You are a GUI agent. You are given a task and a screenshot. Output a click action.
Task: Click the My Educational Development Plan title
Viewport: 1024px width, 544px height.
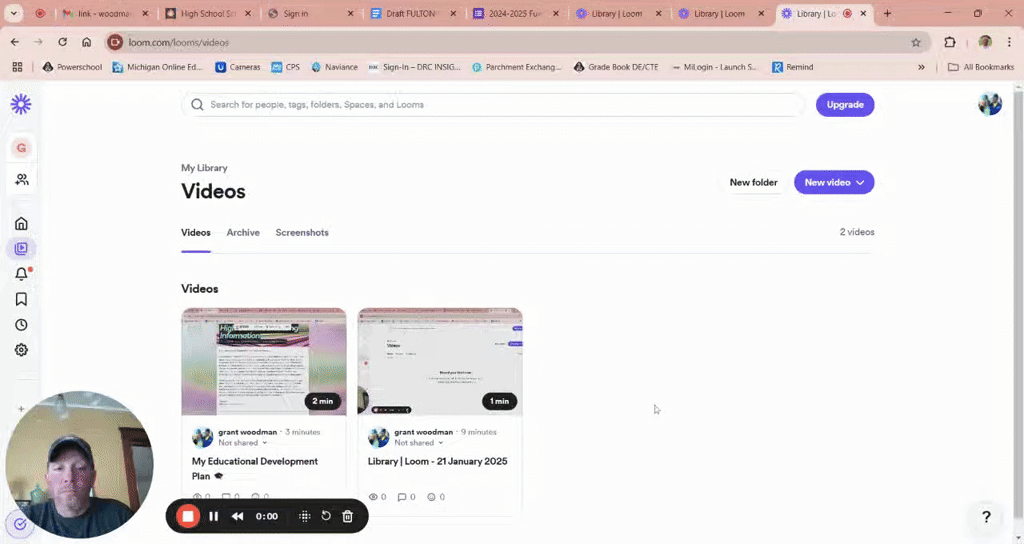coord(255,468)
